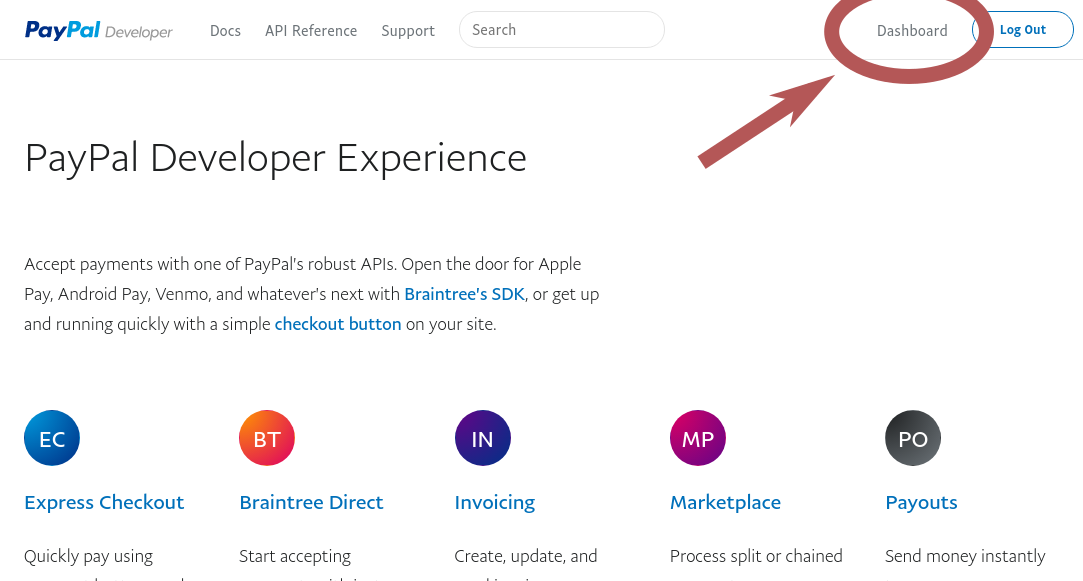The width and height of the screenshot is (1083, 581).
Task: Click the PayPal Developer logo
Action: coord(99,31)
